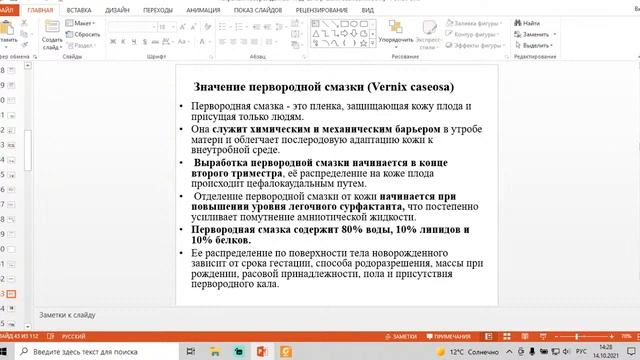Open File Explorer from taskbar

215,351
